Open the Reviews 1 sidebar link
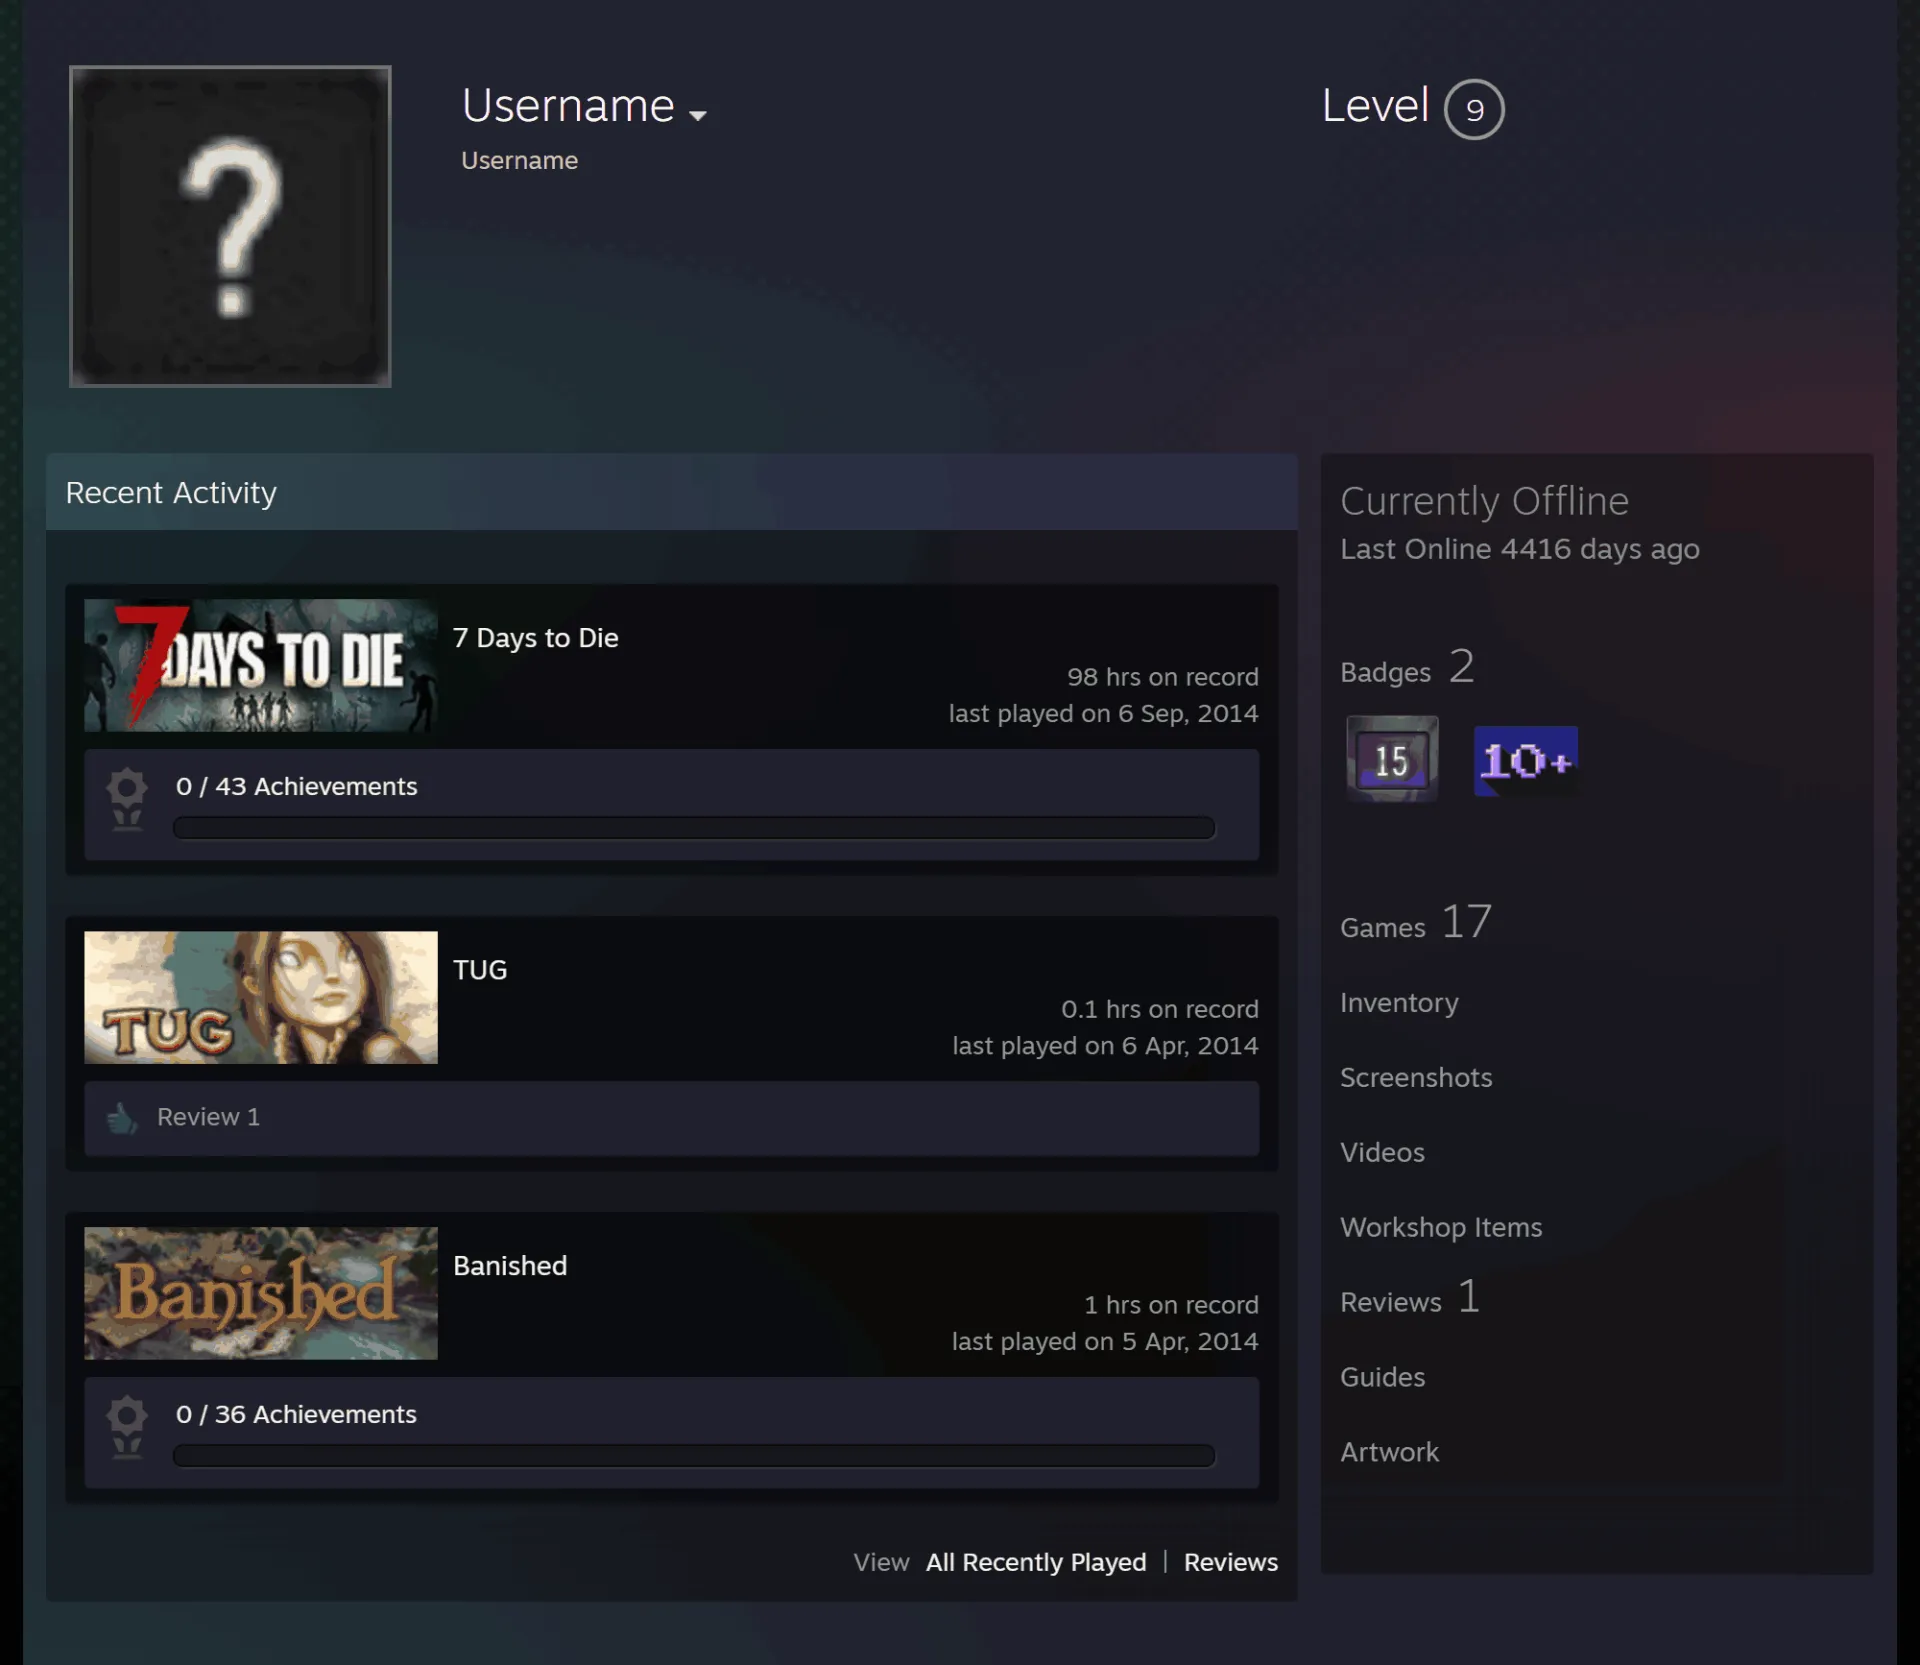The image size is (1920, 1665). pos(1410,1298)
